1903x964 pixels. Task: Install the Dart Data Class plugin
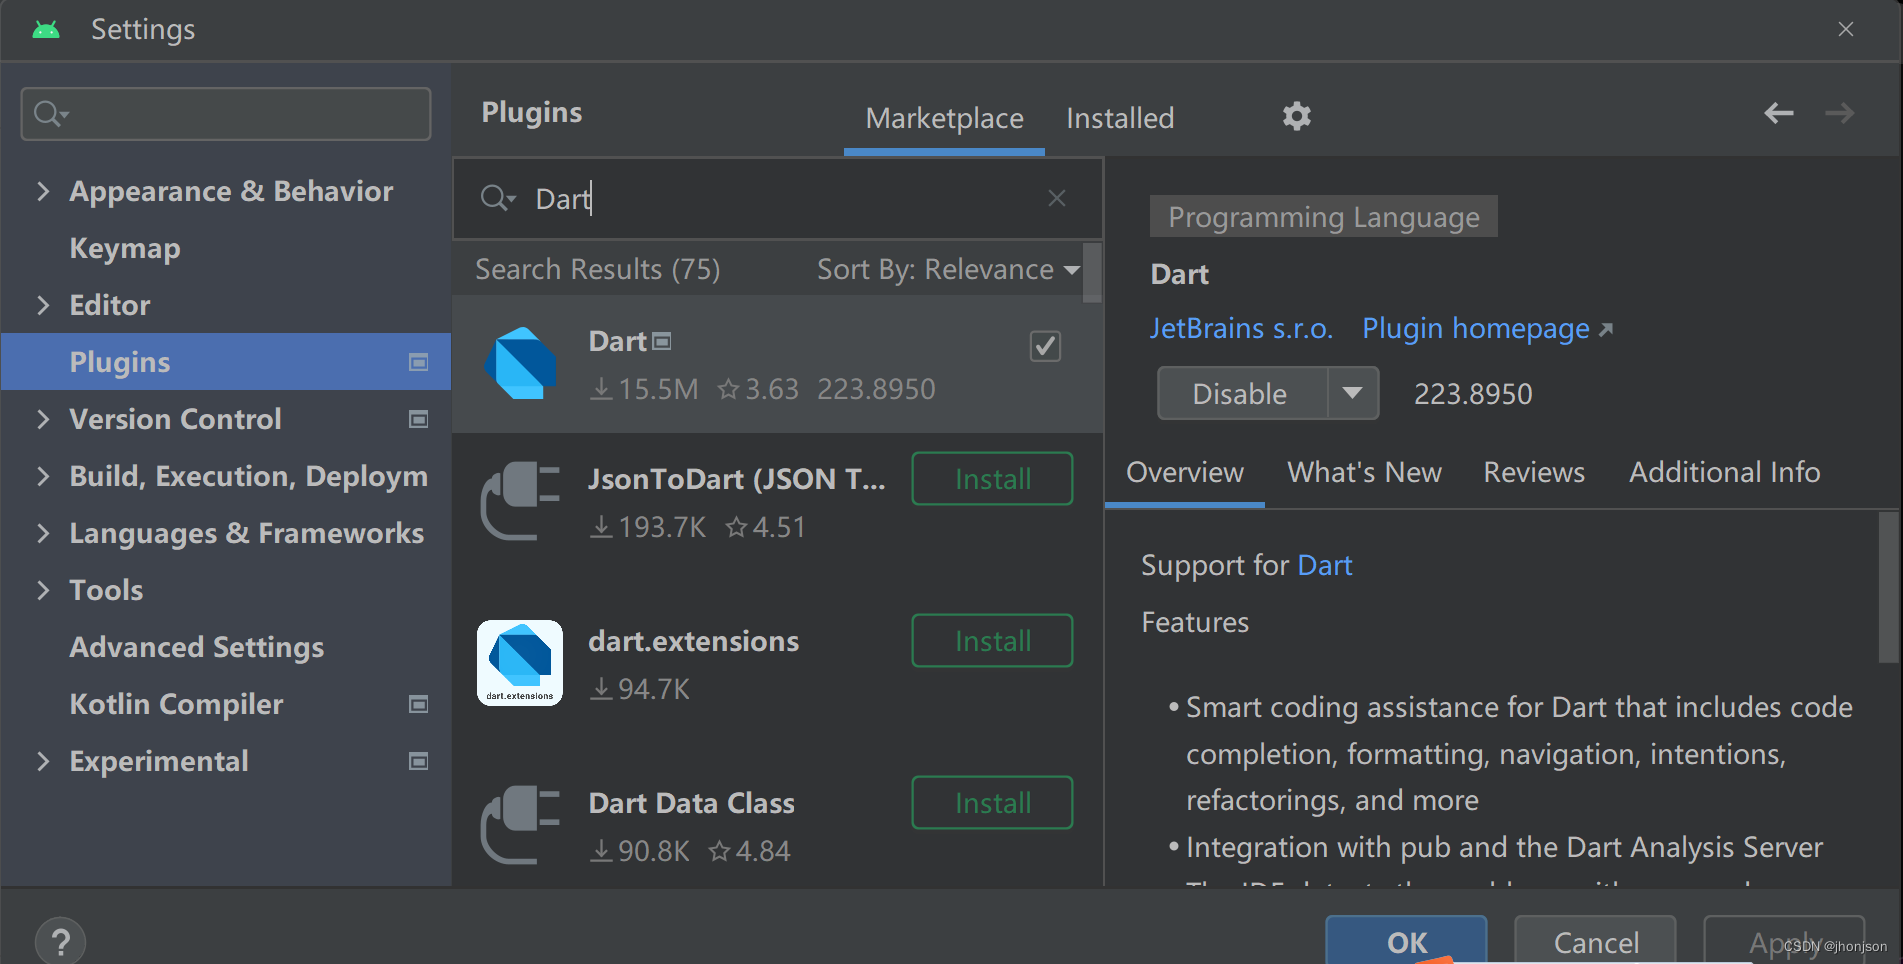click(x=992, y=803)
